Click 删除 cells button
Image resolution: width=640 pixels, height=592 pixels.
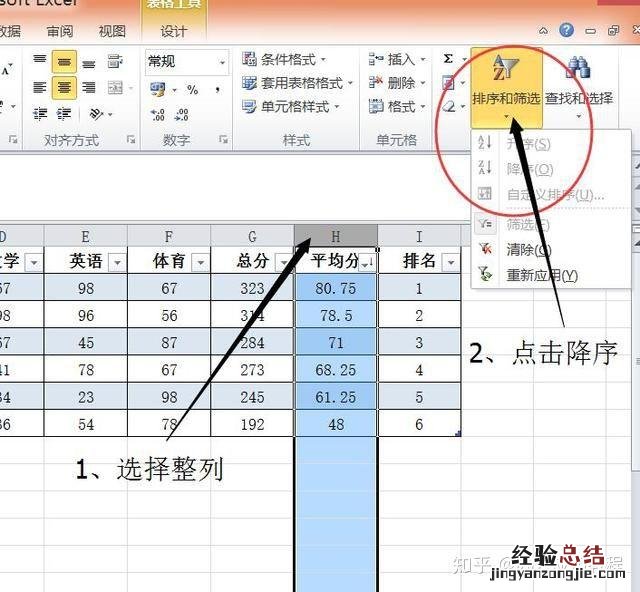[x=397, y=83]
